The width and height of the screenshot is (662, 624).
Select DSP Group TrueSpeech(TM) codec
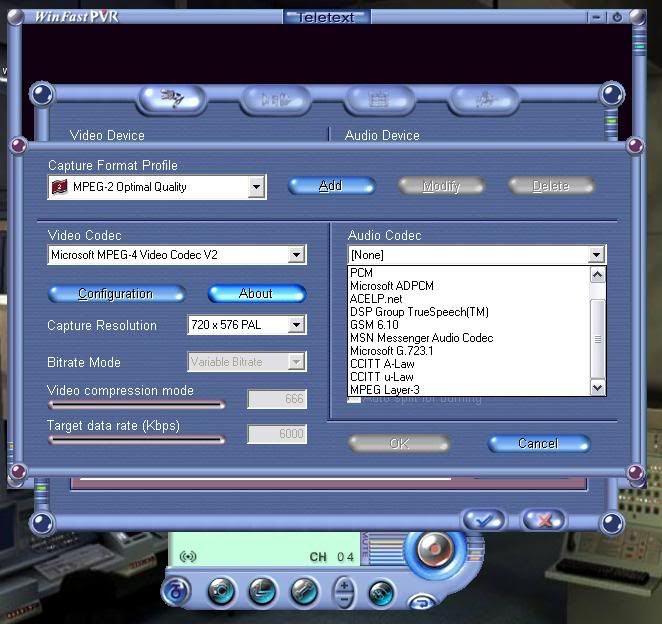click(469, 312)
